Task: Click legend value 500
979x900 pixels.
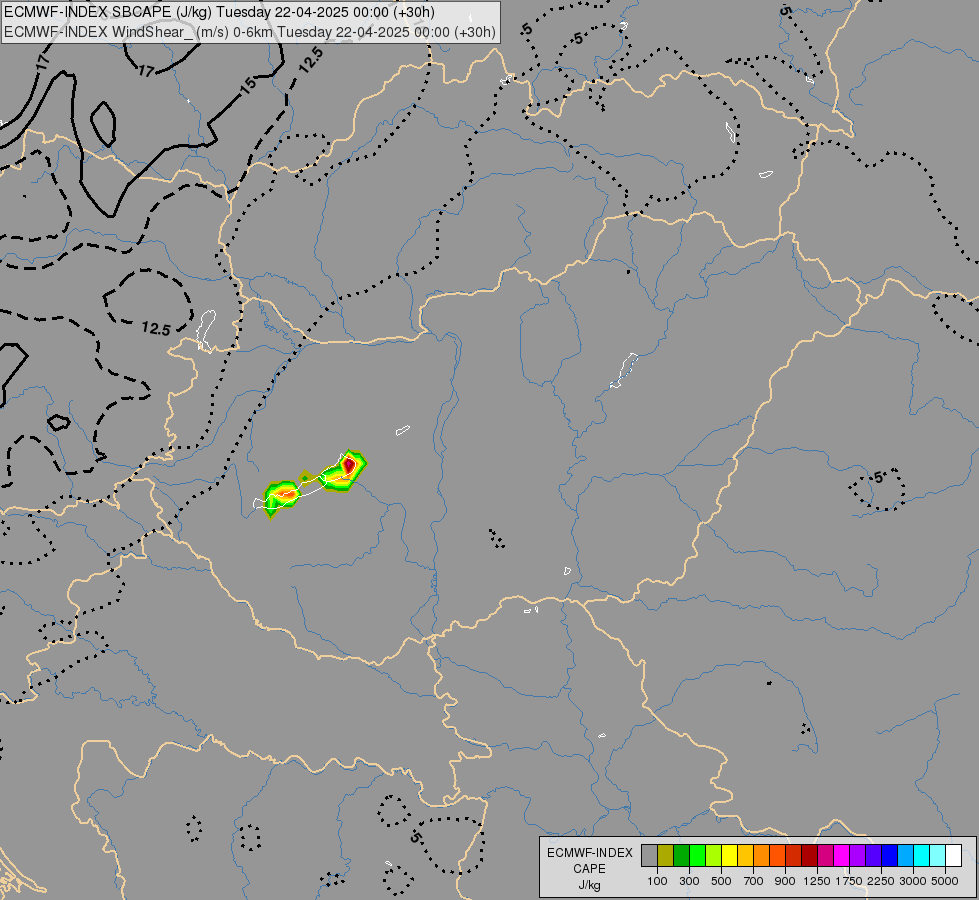Action: tap(721, 881)
